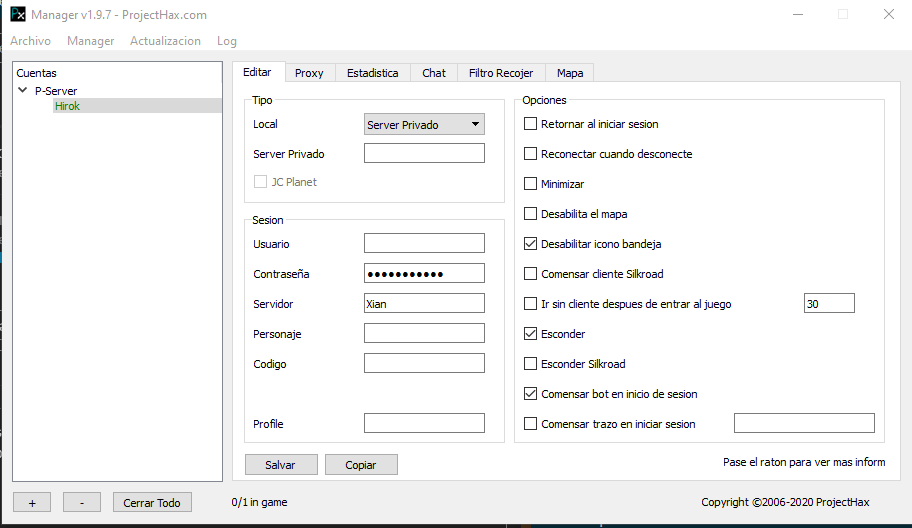912x528 pixels.
Task: Click the ProjectHax app icon in title bar
Action: coord(18,14)
